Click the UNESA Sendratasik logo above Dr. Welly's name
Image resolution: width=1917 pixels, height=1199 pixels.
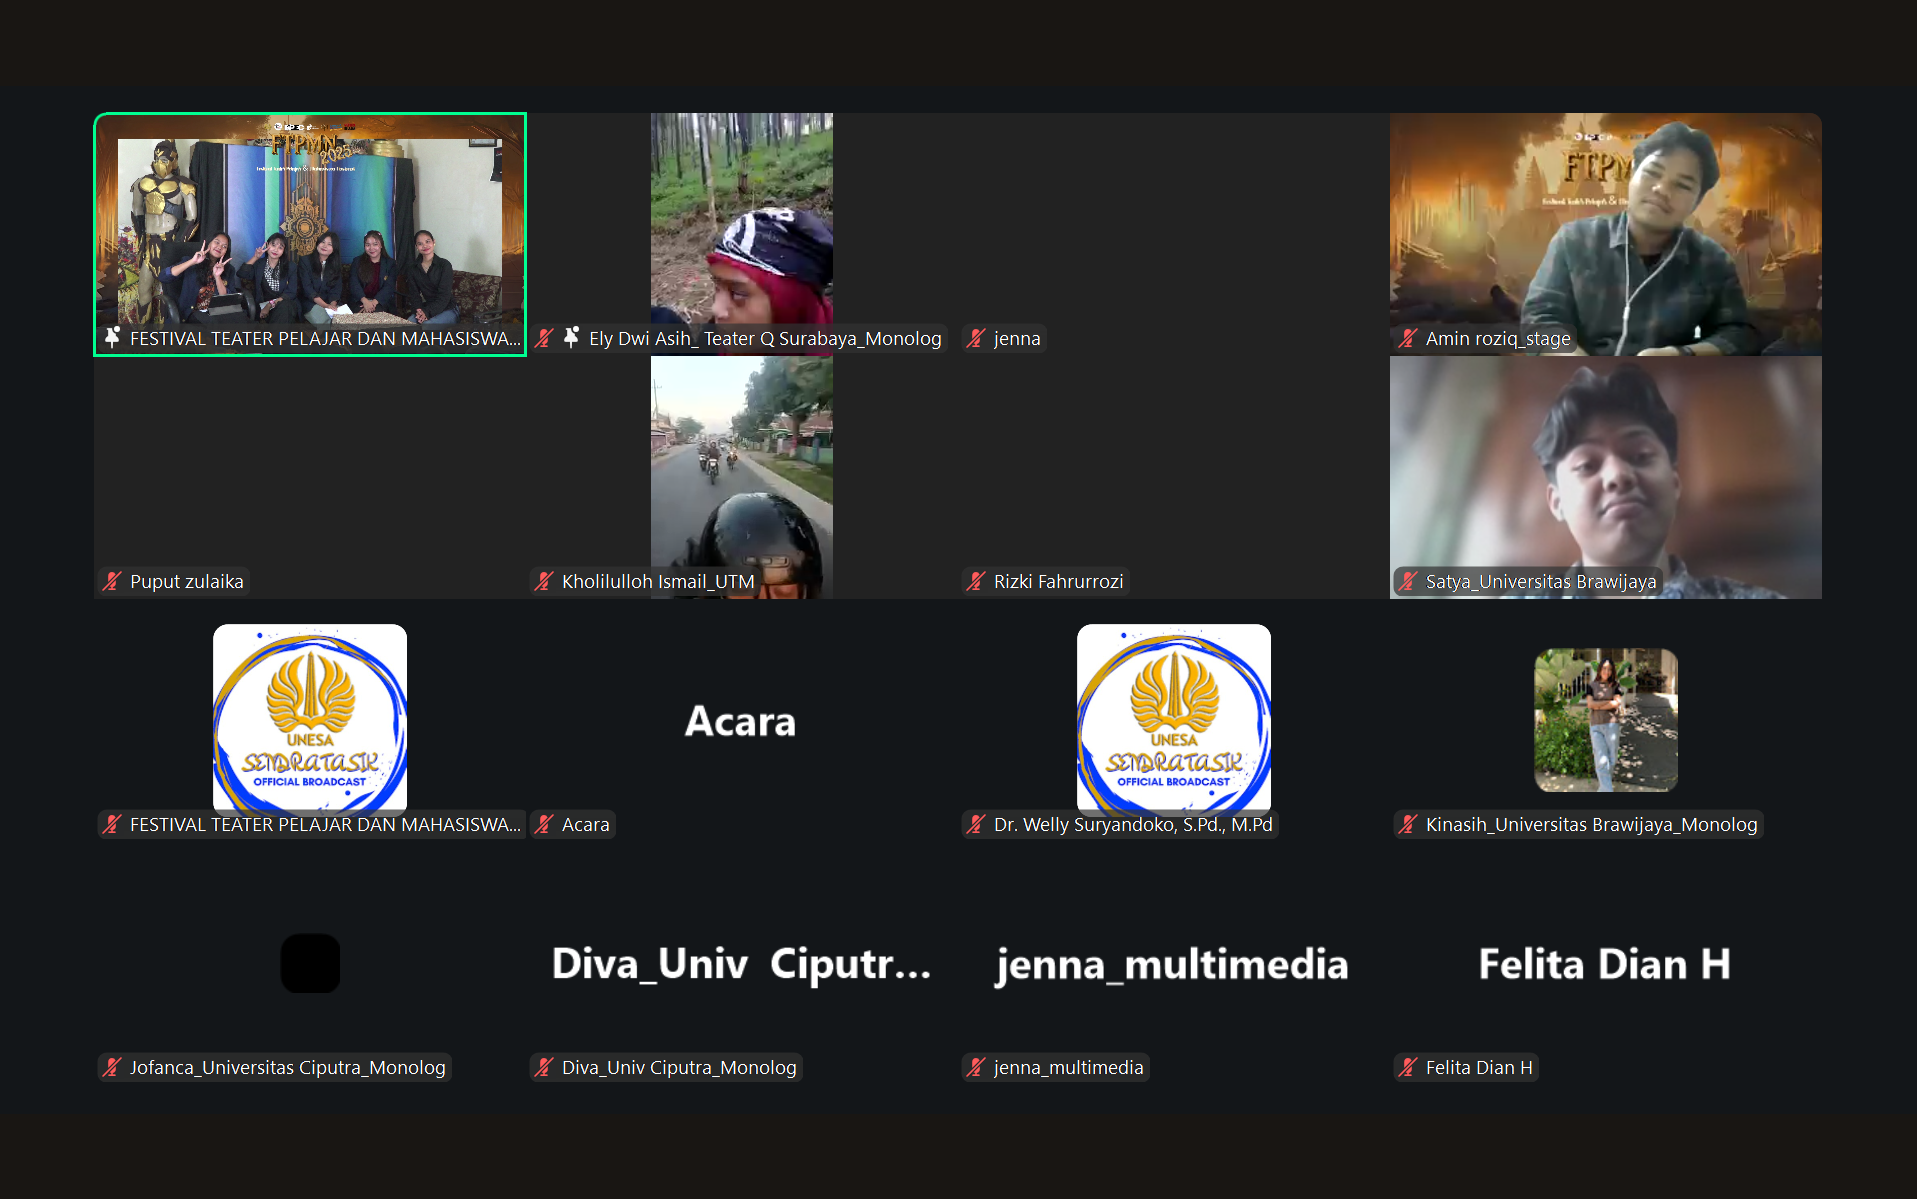[1173, 717]
